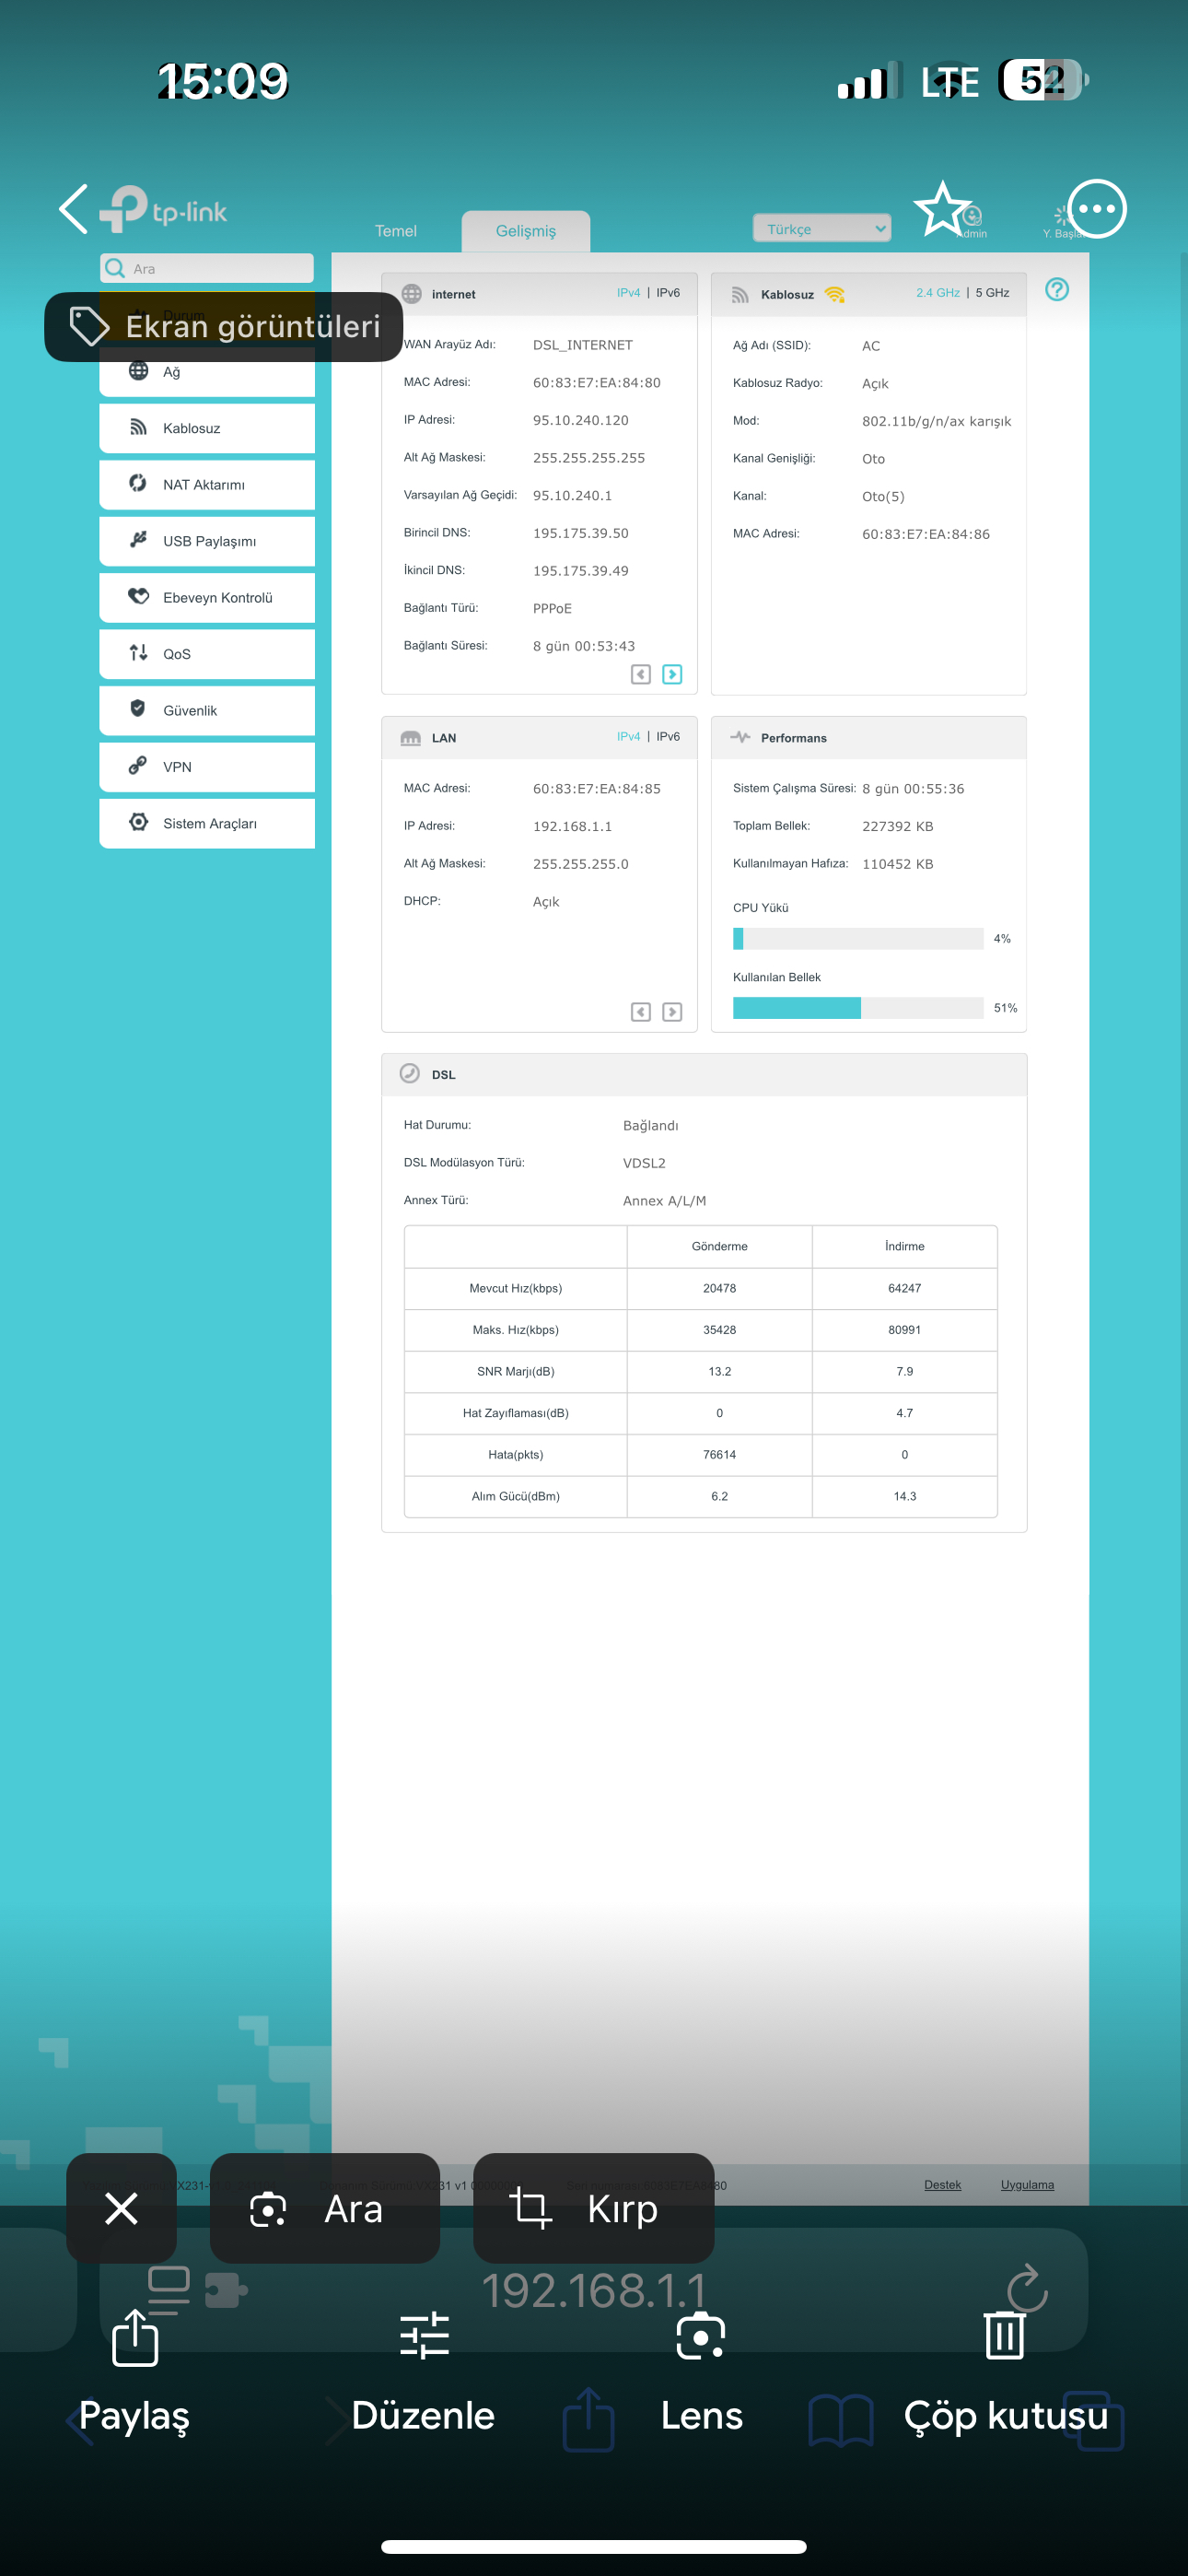1188x2576 pixels.
Task: Click internet panel next arrow
Action: click(x=673, y=675)
